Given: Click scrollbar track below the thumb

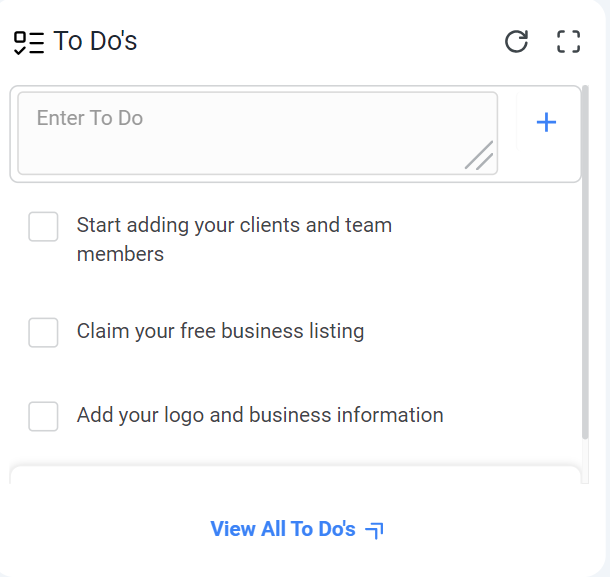Looking at the screenshot, I should (x=585, y=460).
